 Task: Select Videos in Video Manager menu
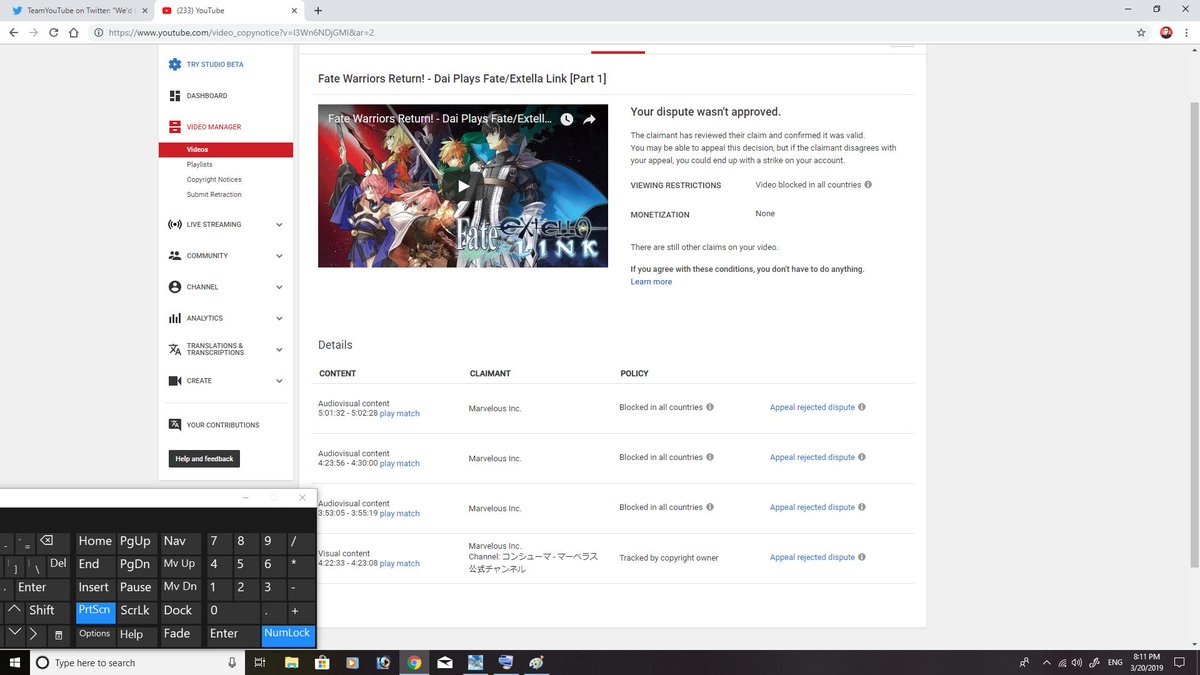[x=226, y=150]
